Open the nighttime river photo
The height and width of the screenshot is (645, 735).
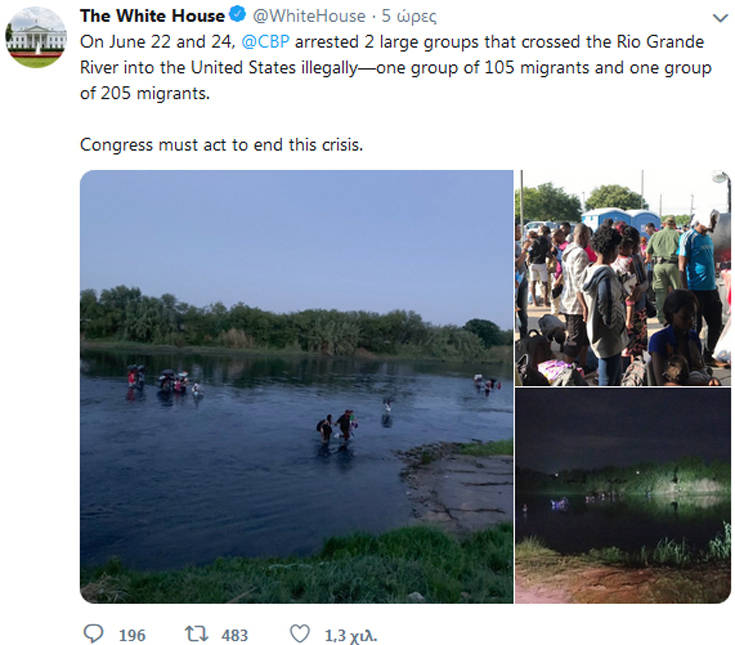coord(622,496)
